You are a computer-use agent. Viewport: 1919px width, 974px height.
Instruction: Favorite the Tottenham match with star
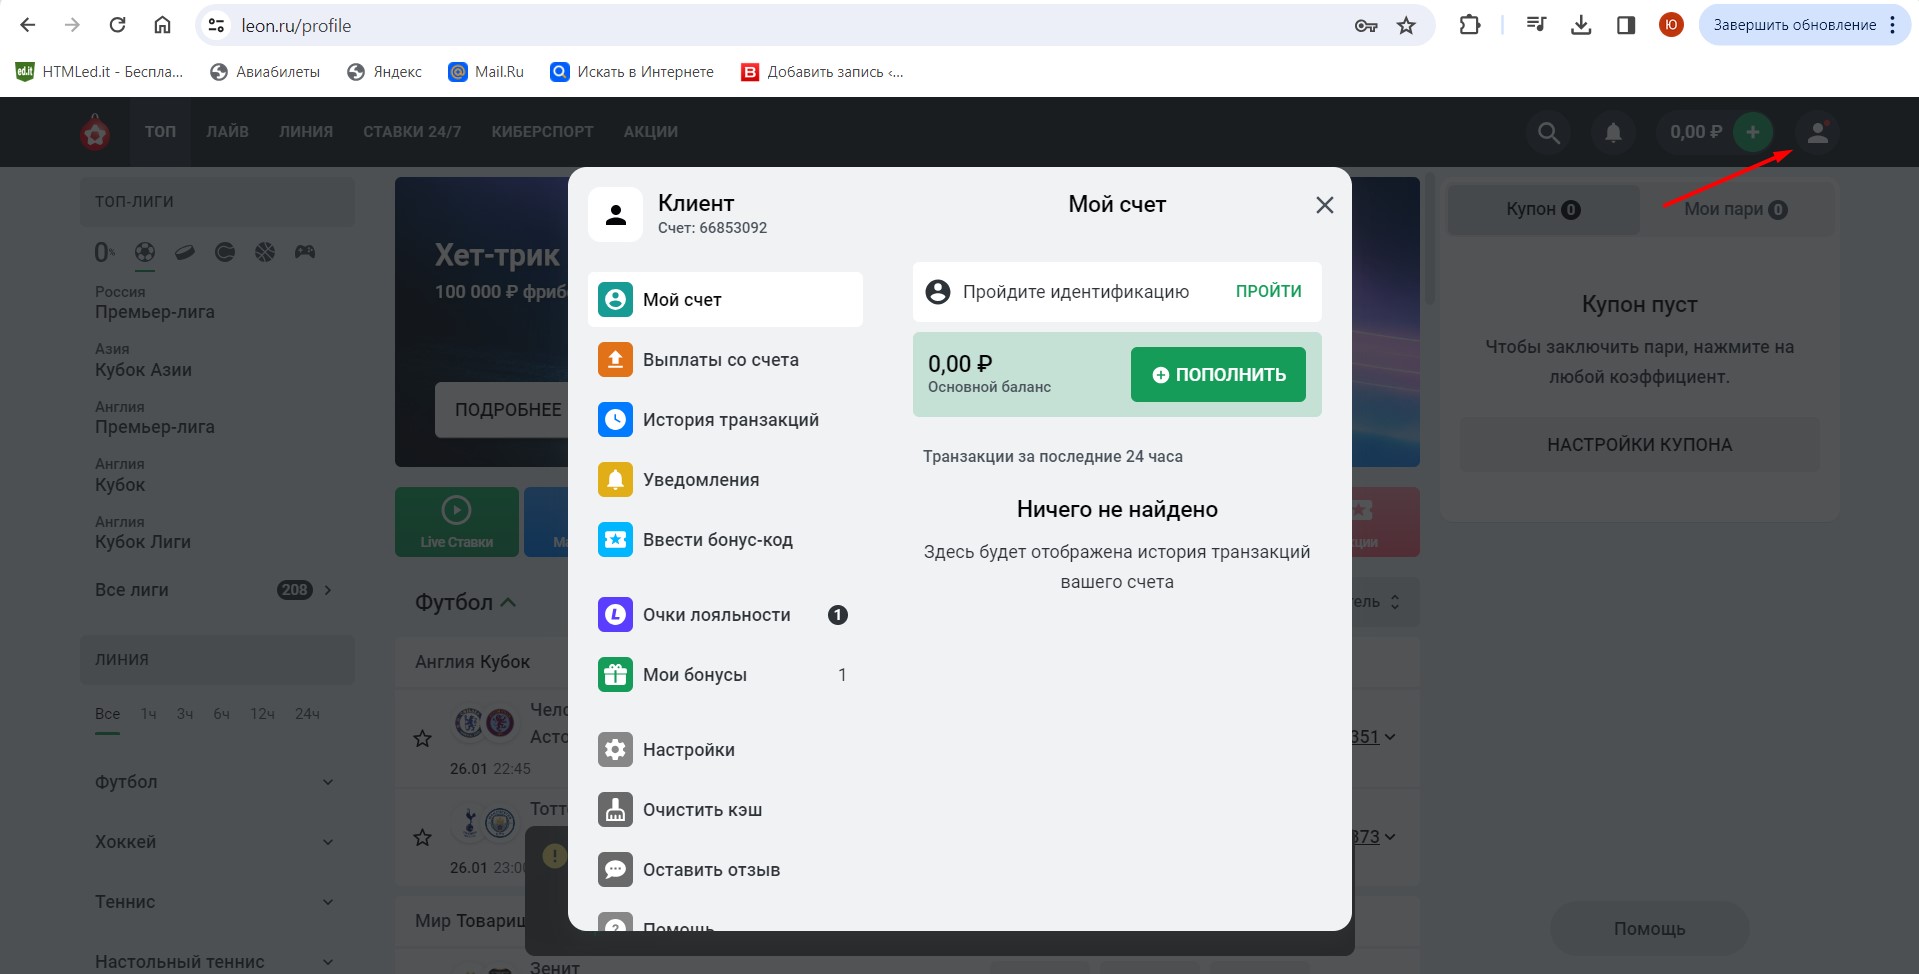pyautogui.click(x=423, y=837)
